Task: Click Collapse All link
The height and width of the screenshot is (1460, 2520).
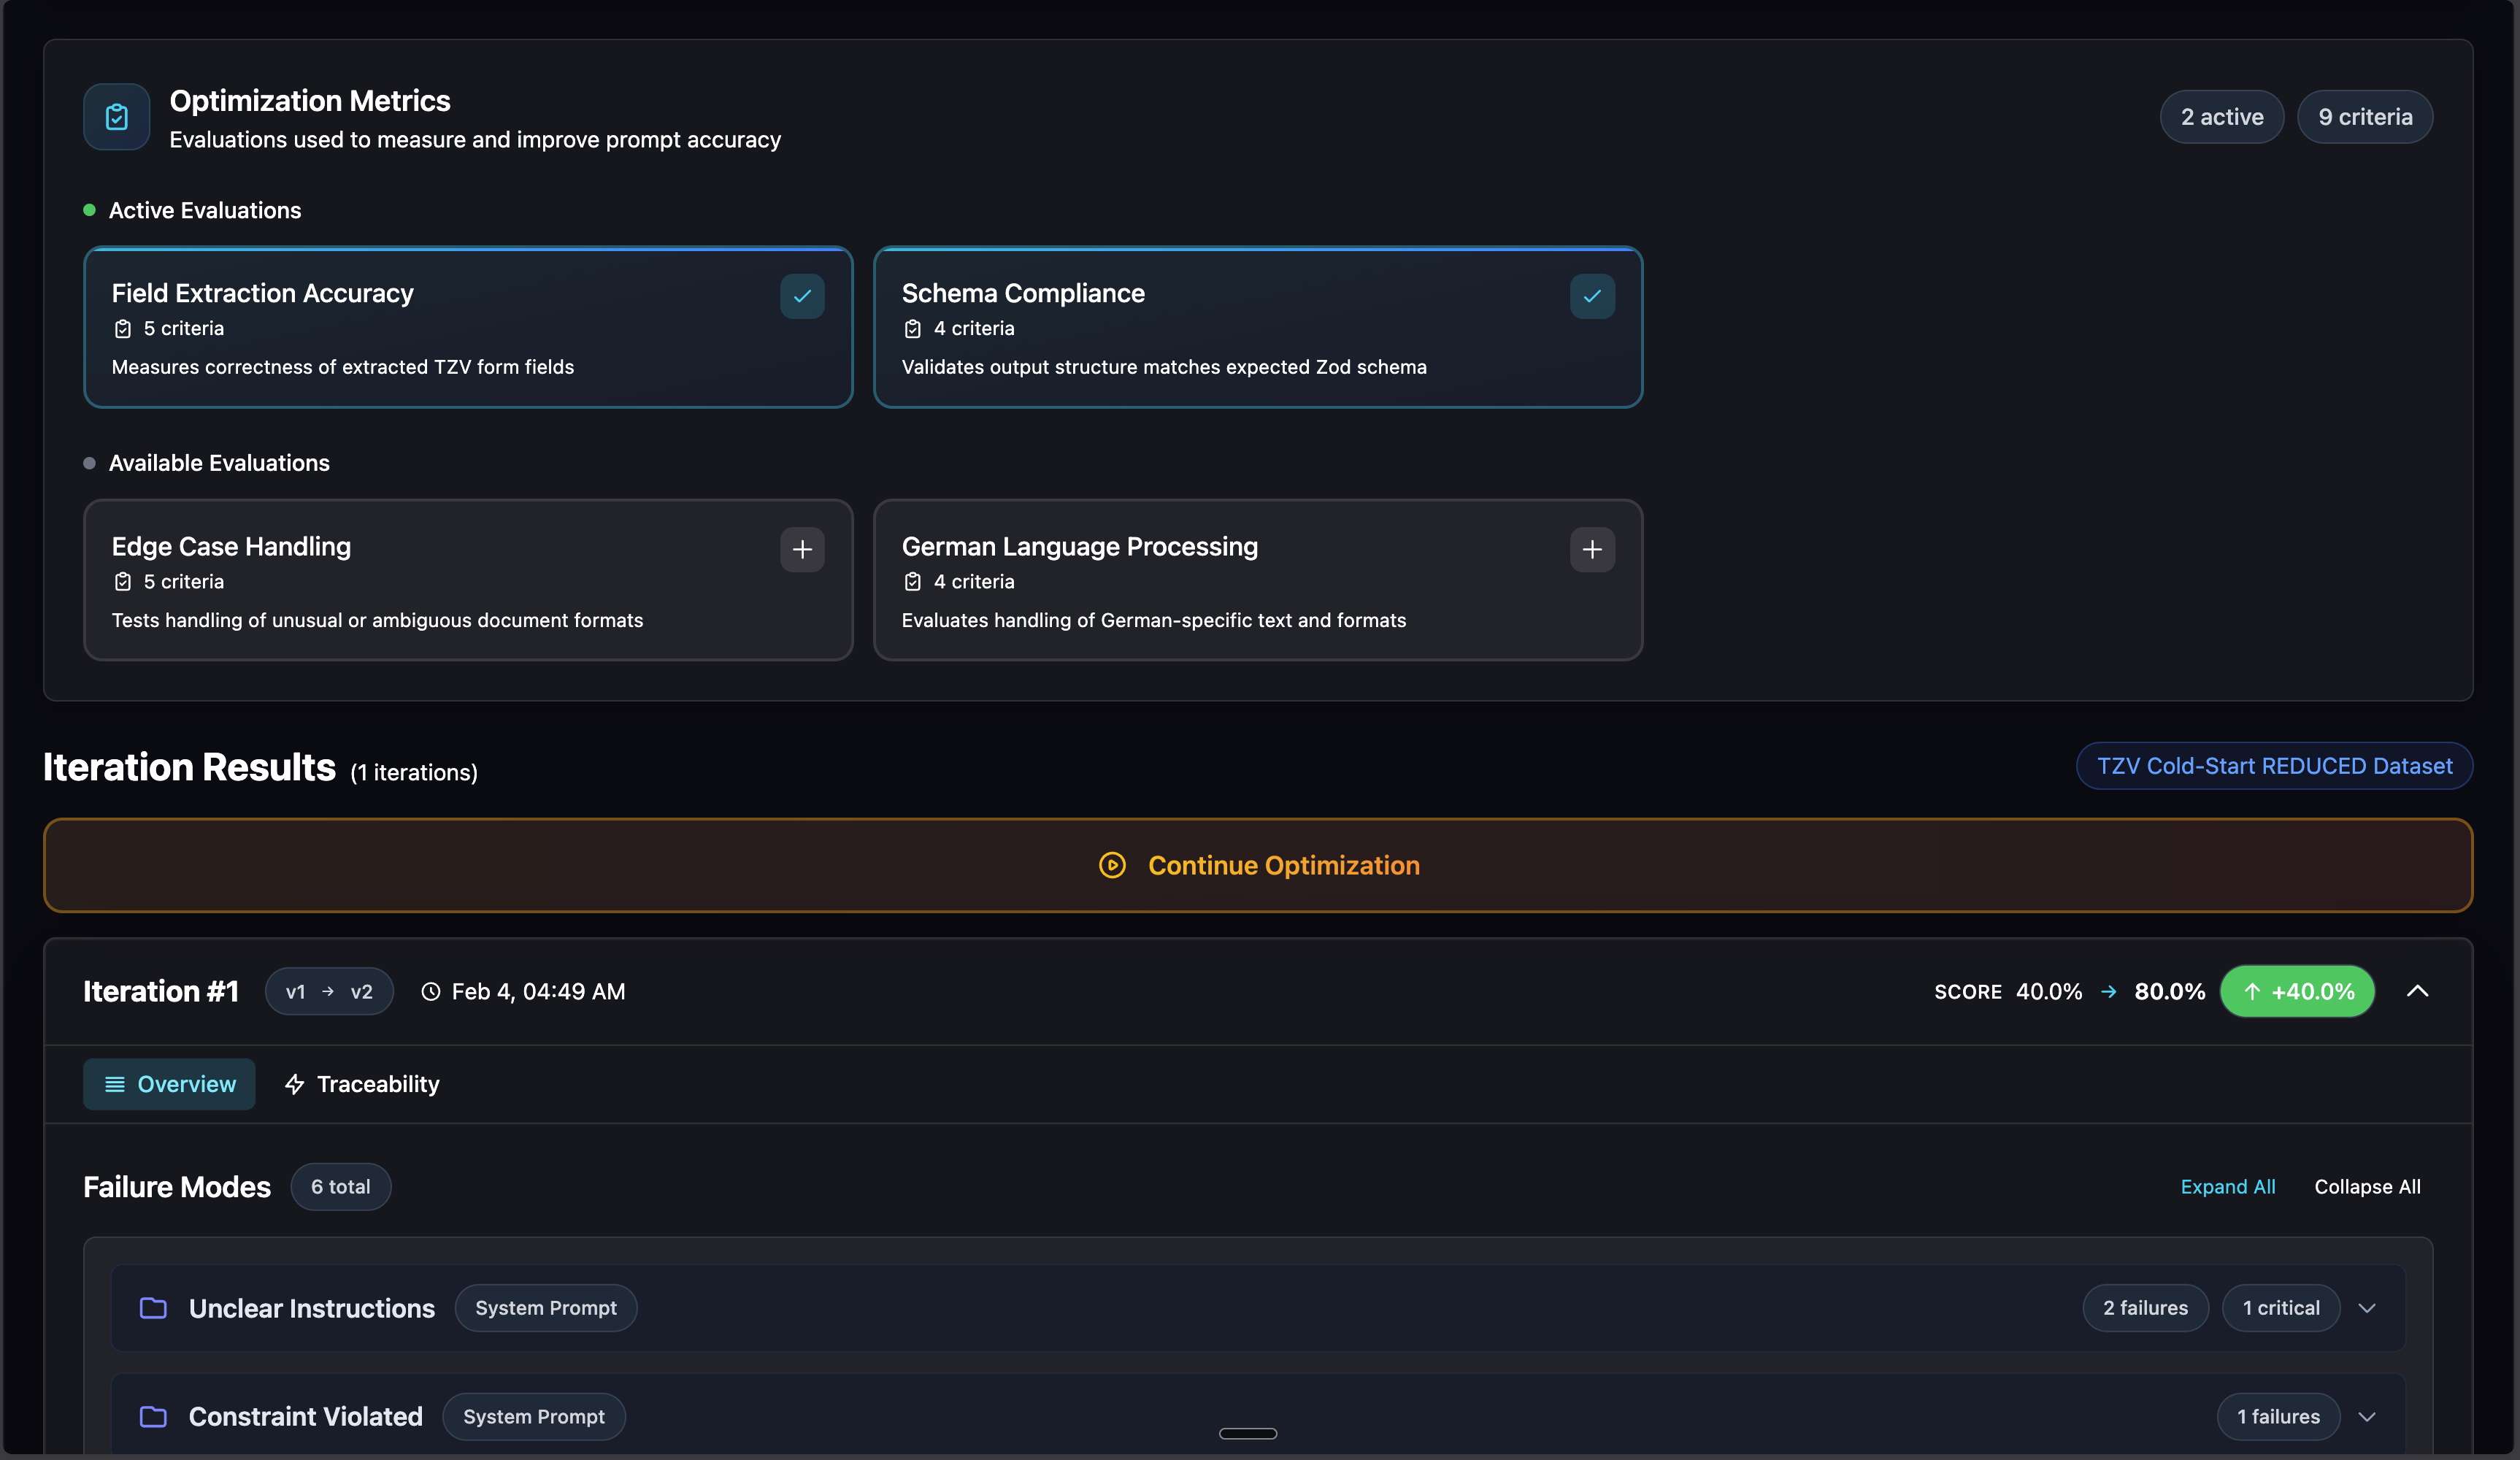Action: (x=2367, y=1186)
